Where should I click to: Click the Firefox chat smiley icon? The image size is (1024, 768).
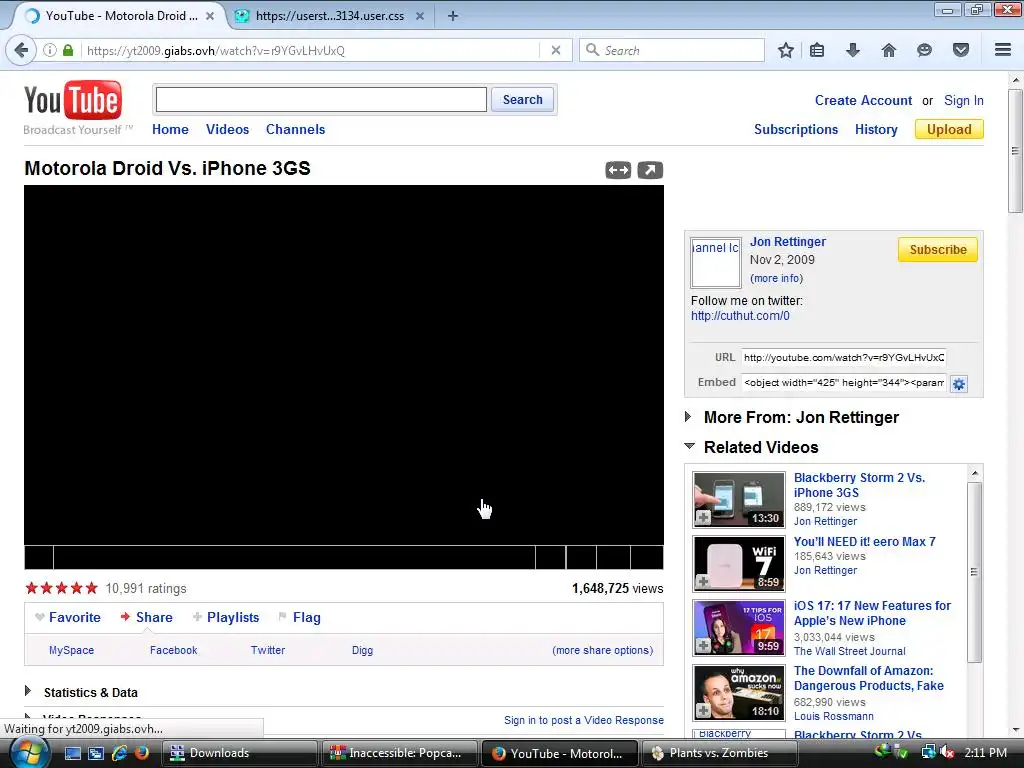click(x=924, y=50)
